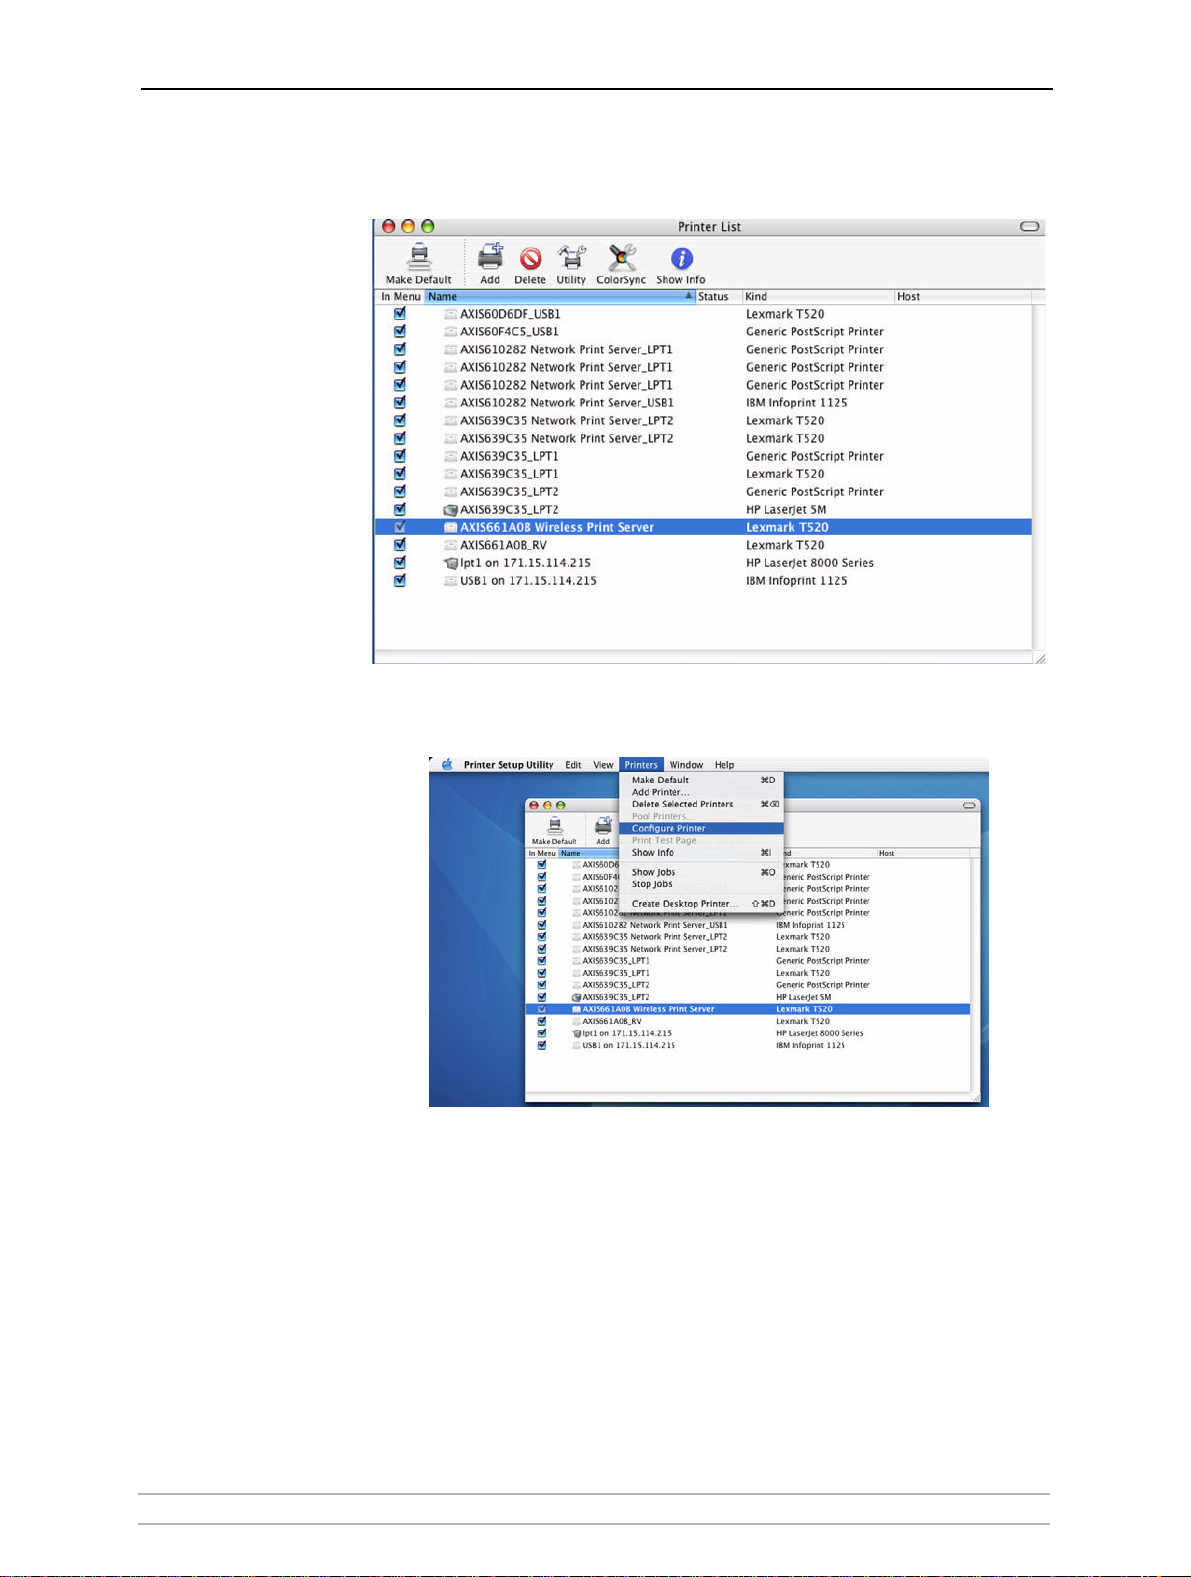Click the Kind column header in upper Printer List
1191x1577 pixels.
(818, 297)
